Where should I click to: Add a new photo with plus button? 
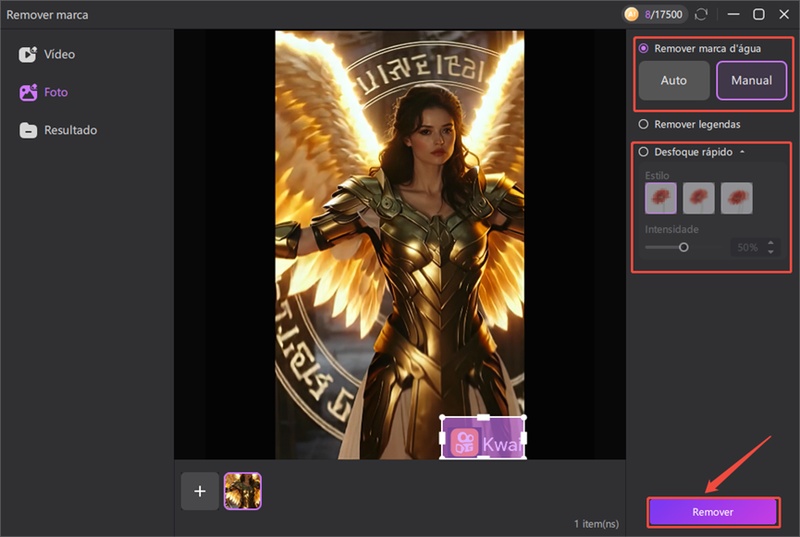[200, 491]
